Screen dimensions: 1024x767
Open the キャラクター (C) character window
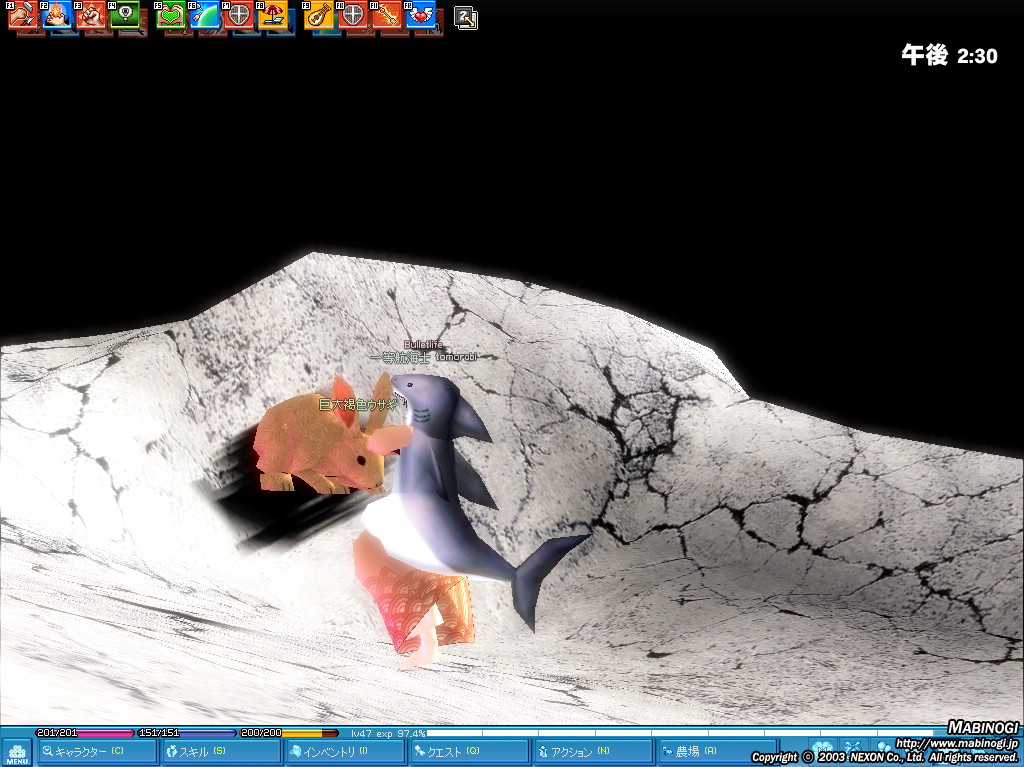(x=97, y=752)
